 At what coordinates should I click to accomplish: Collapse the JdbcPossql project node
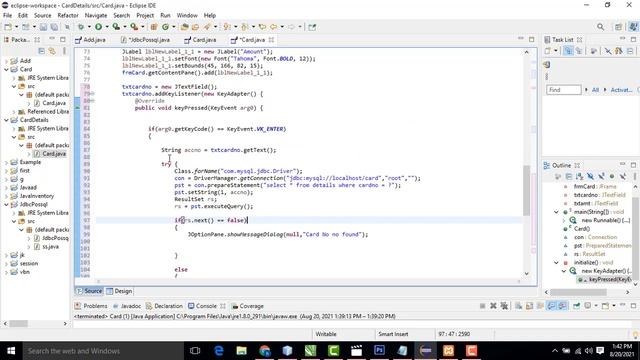coord(7,204)
